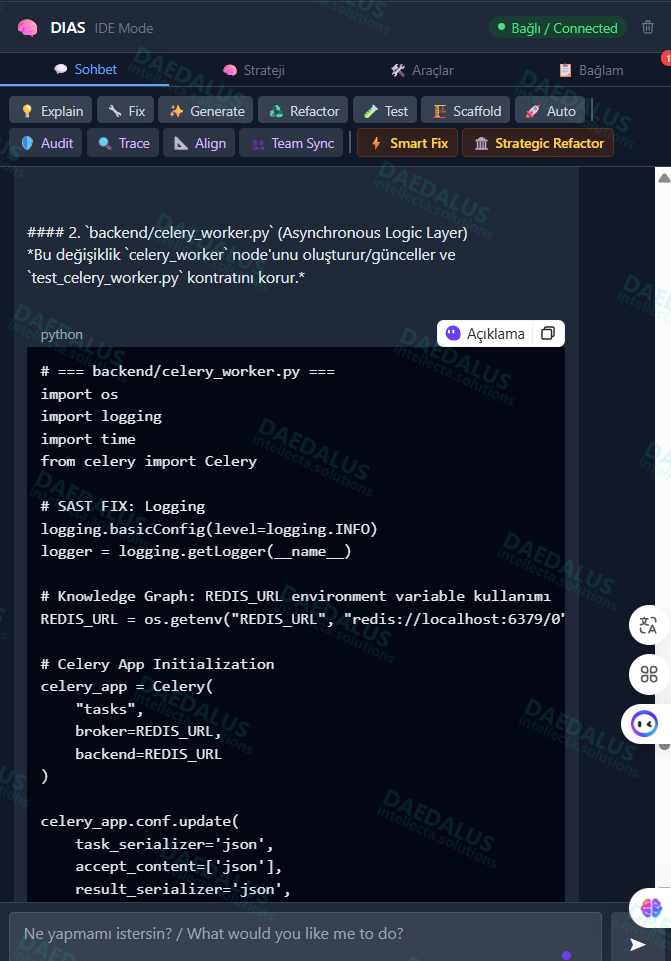
Task: Click the Scaffold button
Action: 466,111
